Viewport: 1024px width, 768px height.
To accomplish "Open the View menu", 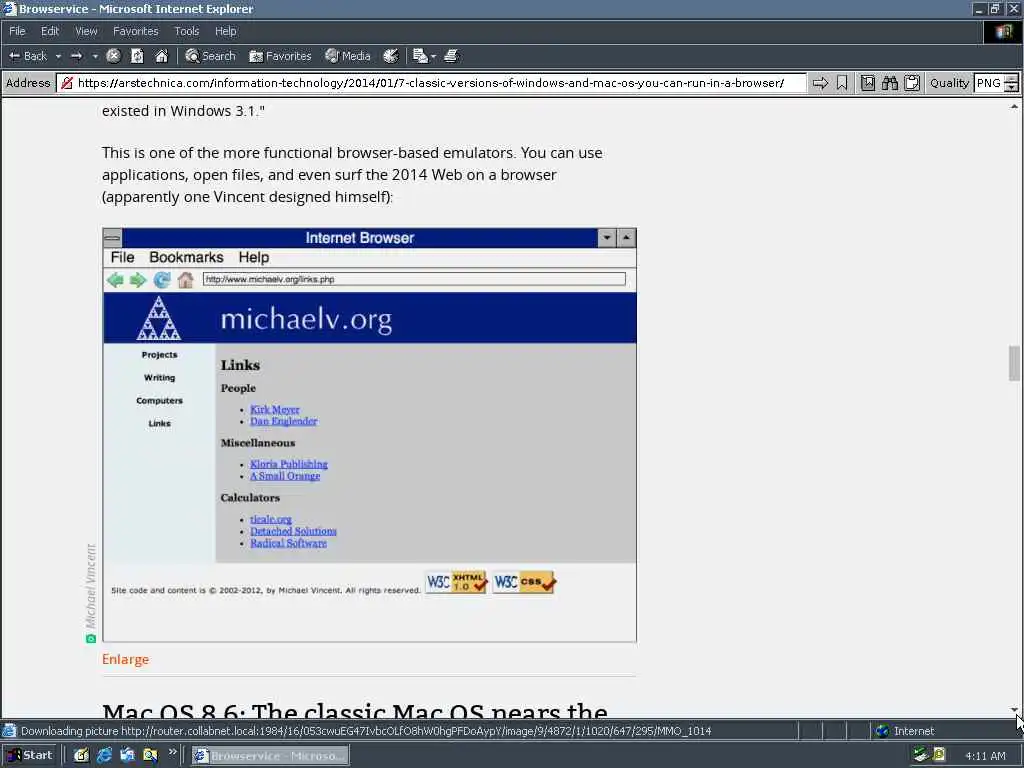I will coord(86,31).
